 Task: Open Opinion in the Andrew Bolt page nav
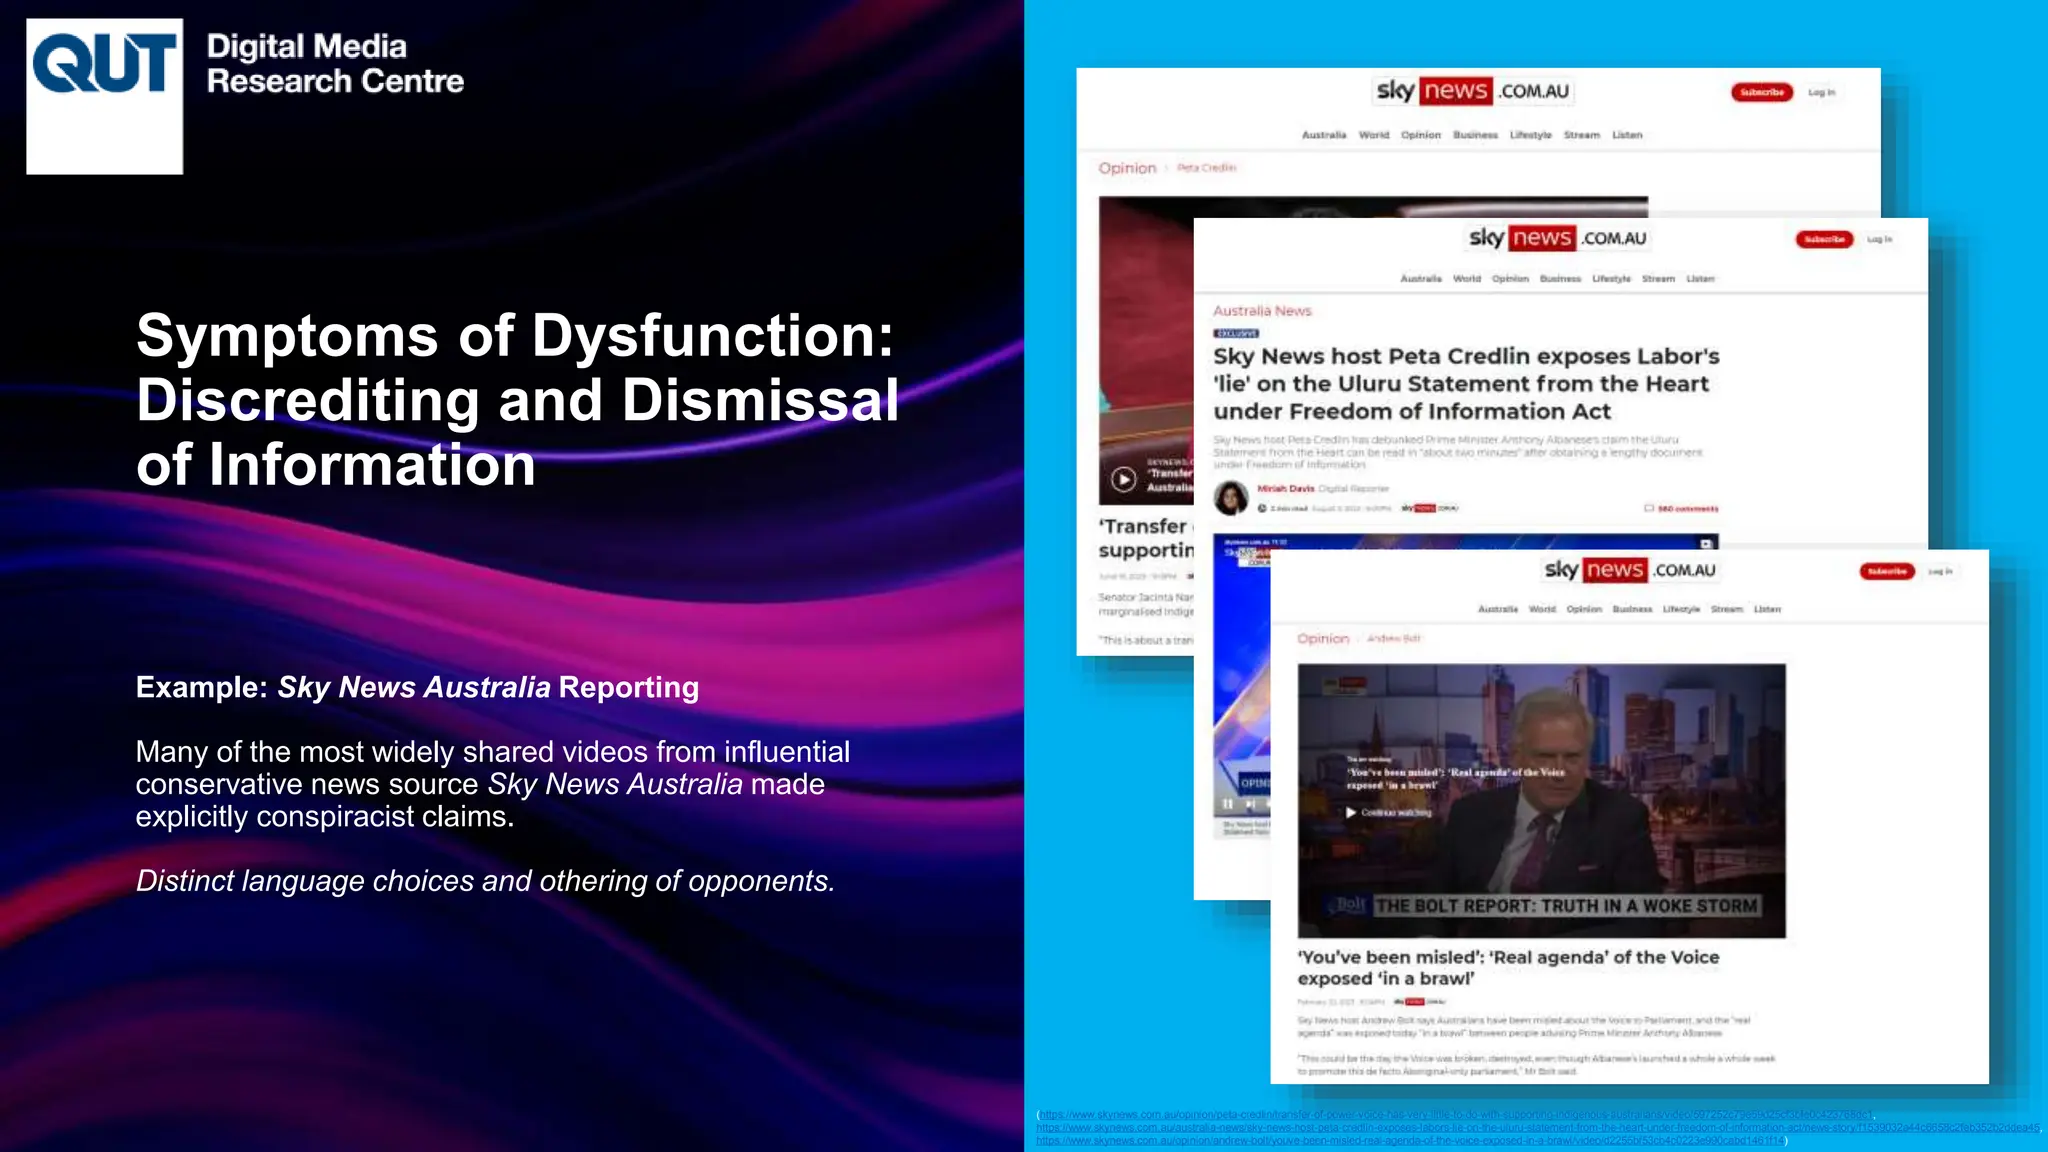pyautogui.click(x=1584, y=609)
